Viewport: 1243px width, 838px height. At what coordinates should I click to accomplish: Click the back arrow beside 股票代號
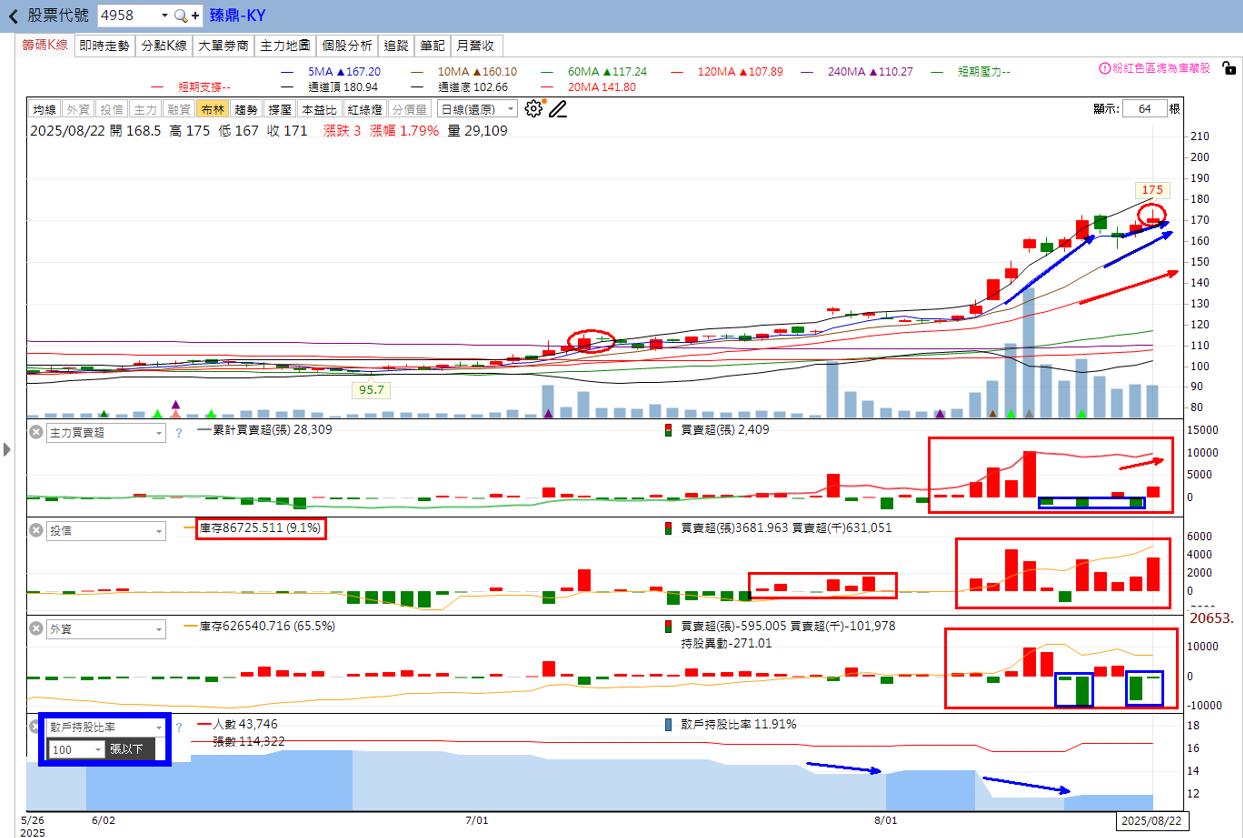(13, 16)
